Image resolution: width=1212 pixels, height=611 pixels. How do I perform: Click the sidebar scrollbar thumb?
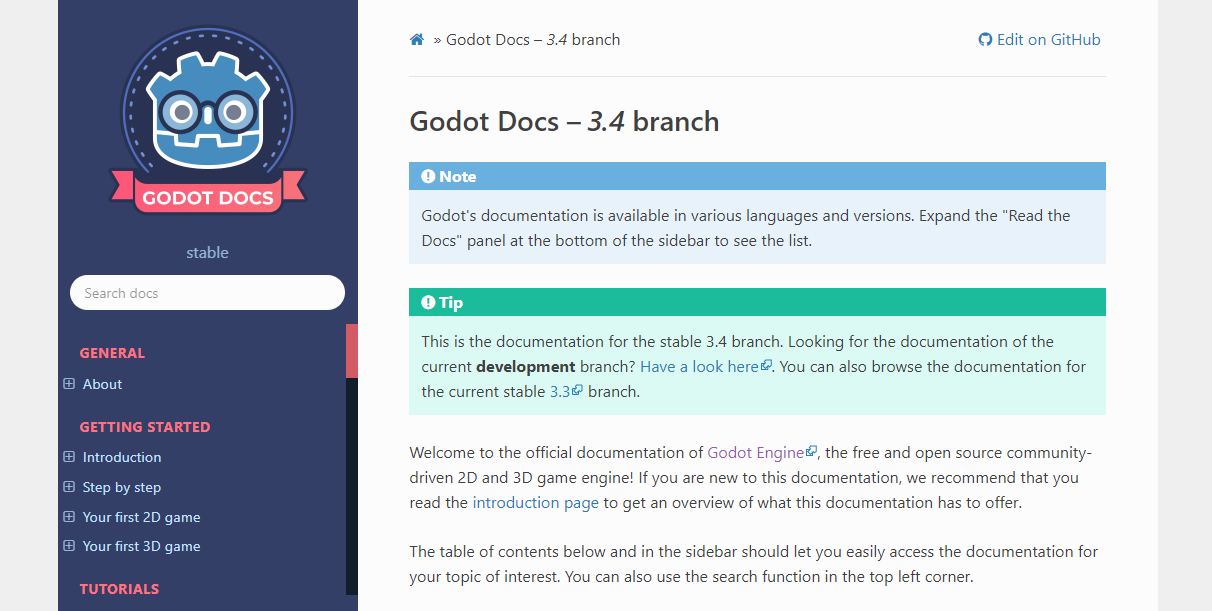click(x=352, y=351)
